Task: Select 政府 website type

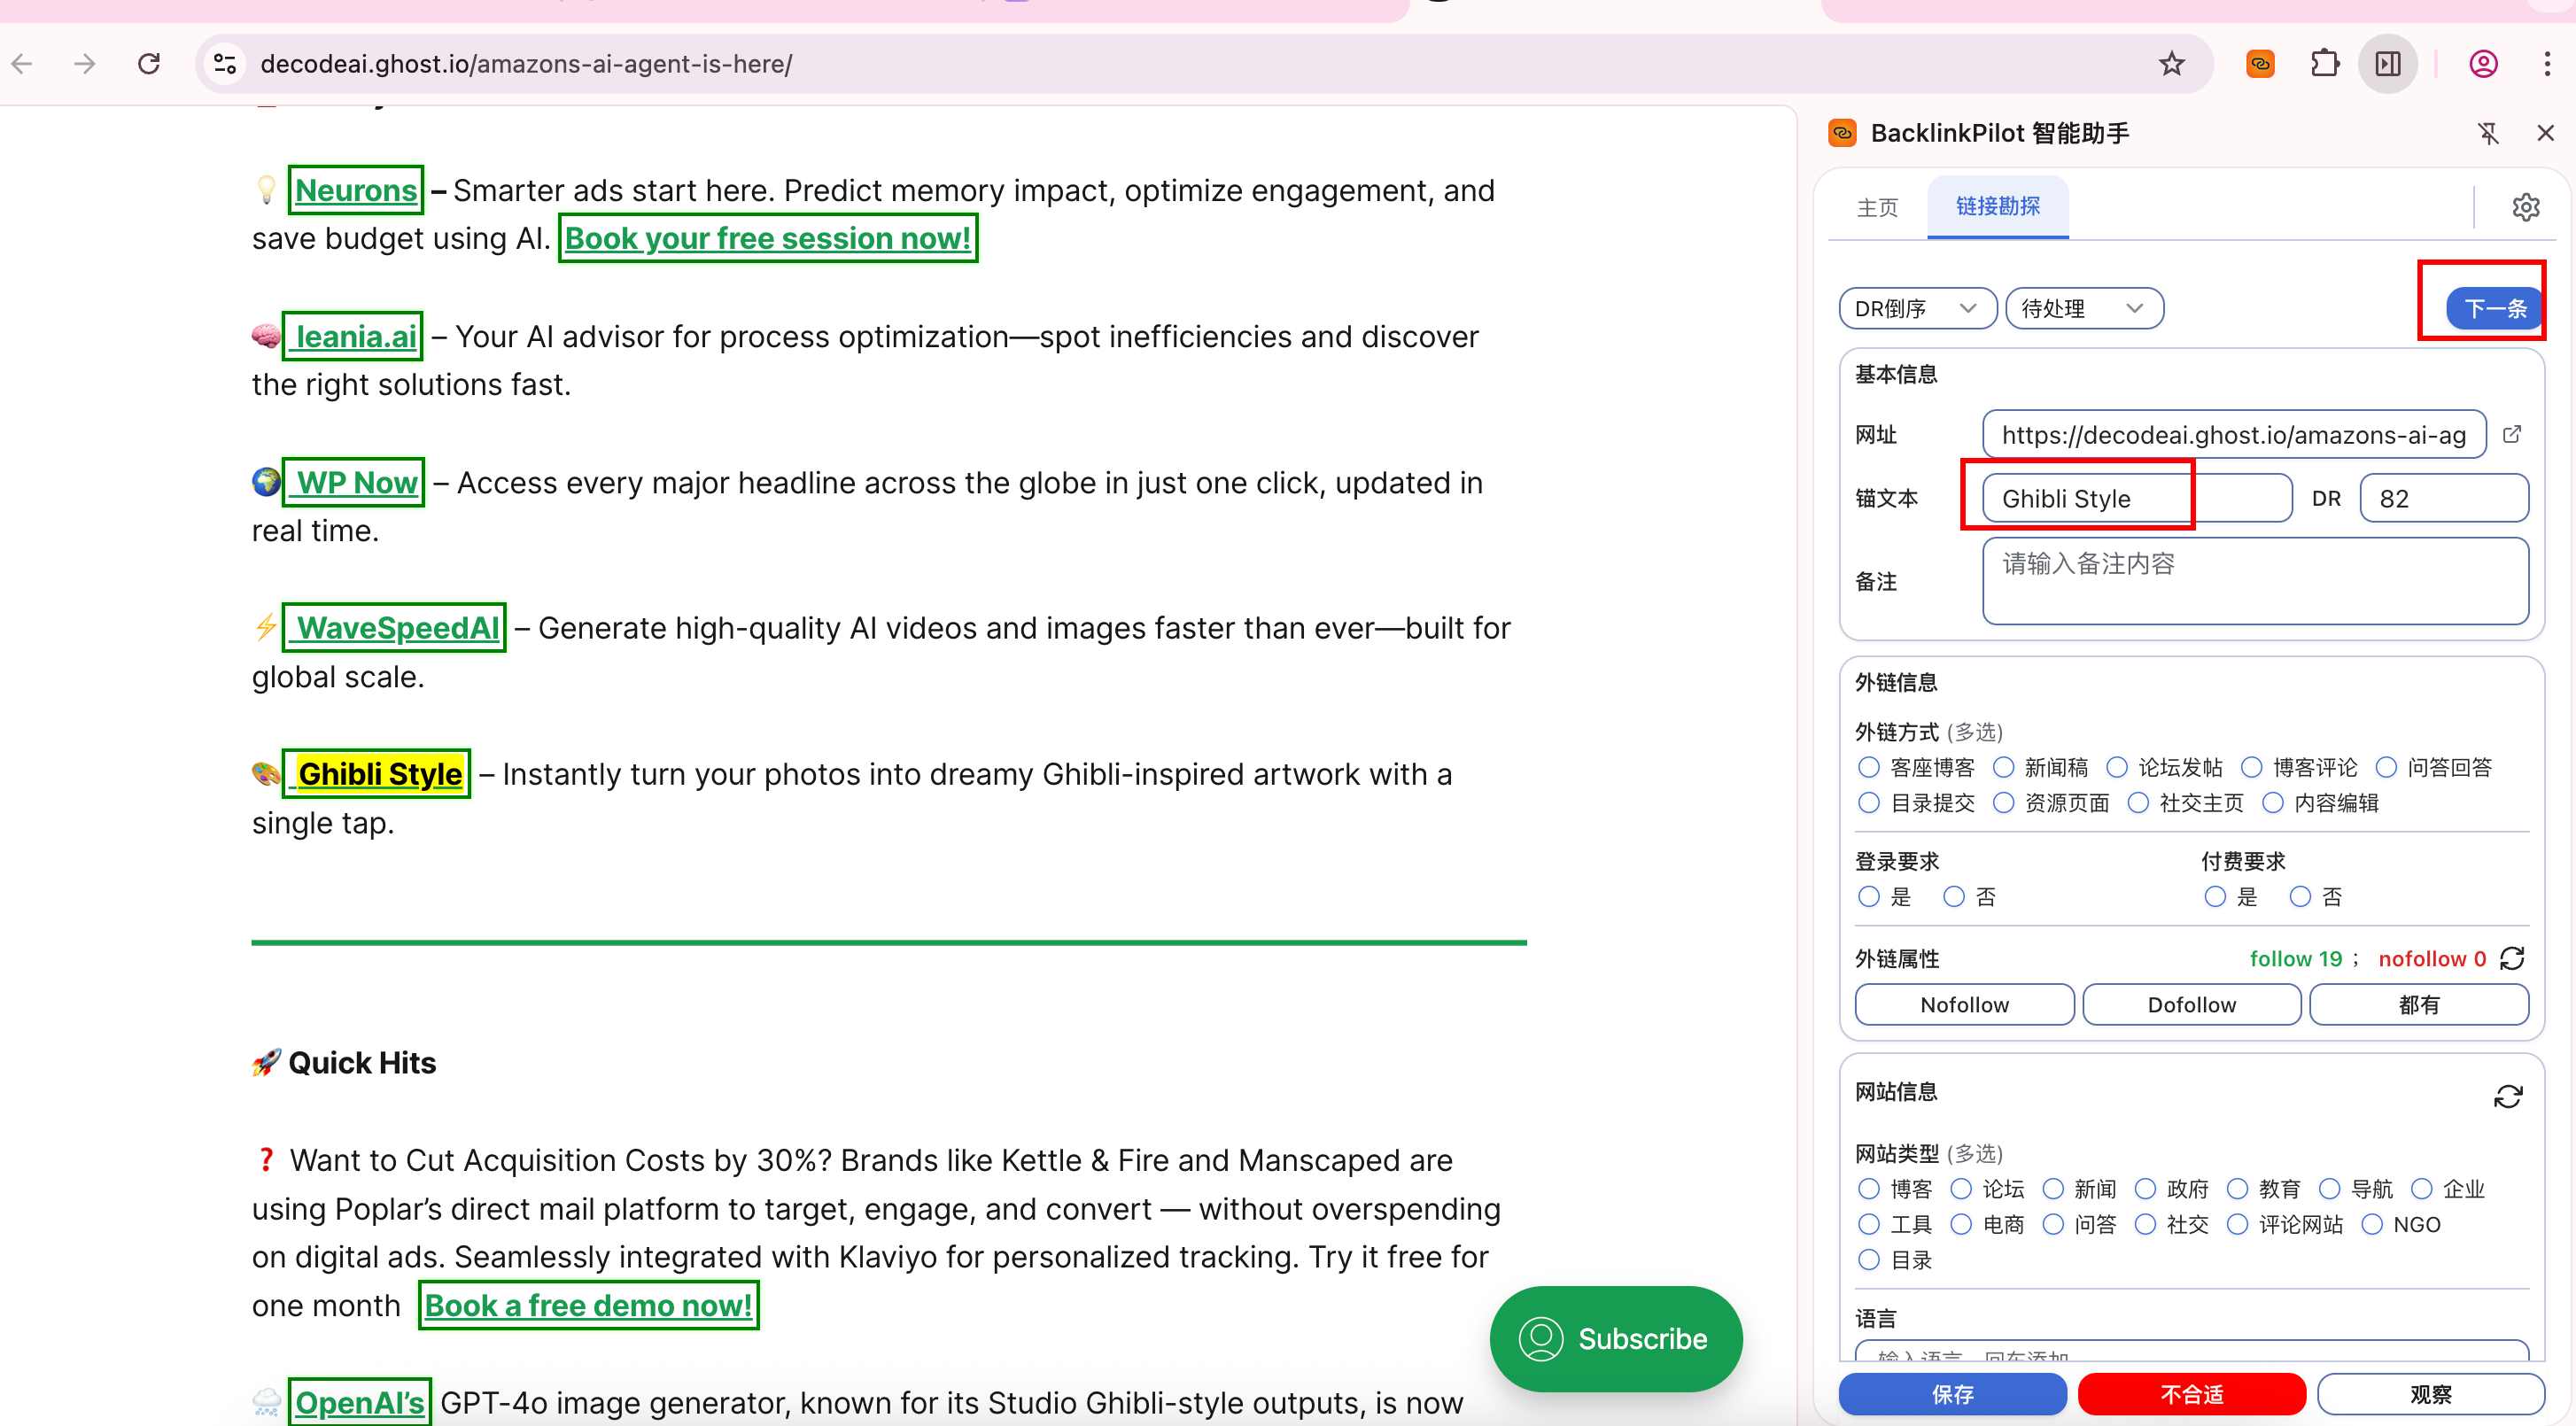Action: pyautogui.click(x=2145, y=1189)
